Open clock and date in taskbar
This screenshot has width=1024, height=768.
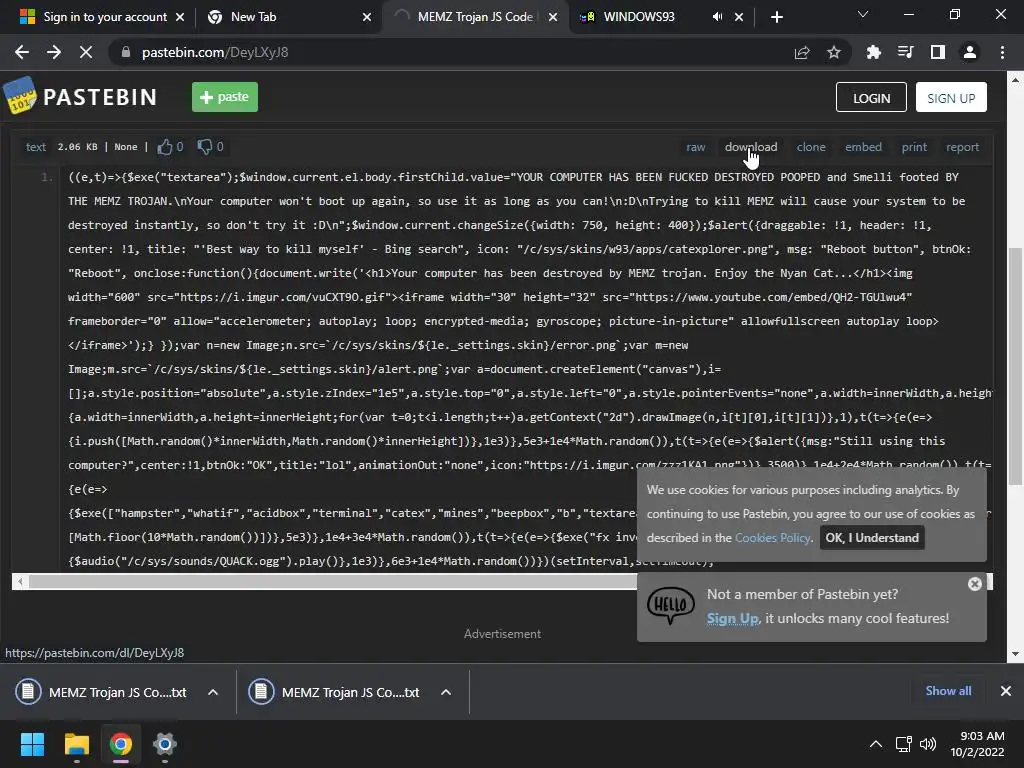(978, 744)
